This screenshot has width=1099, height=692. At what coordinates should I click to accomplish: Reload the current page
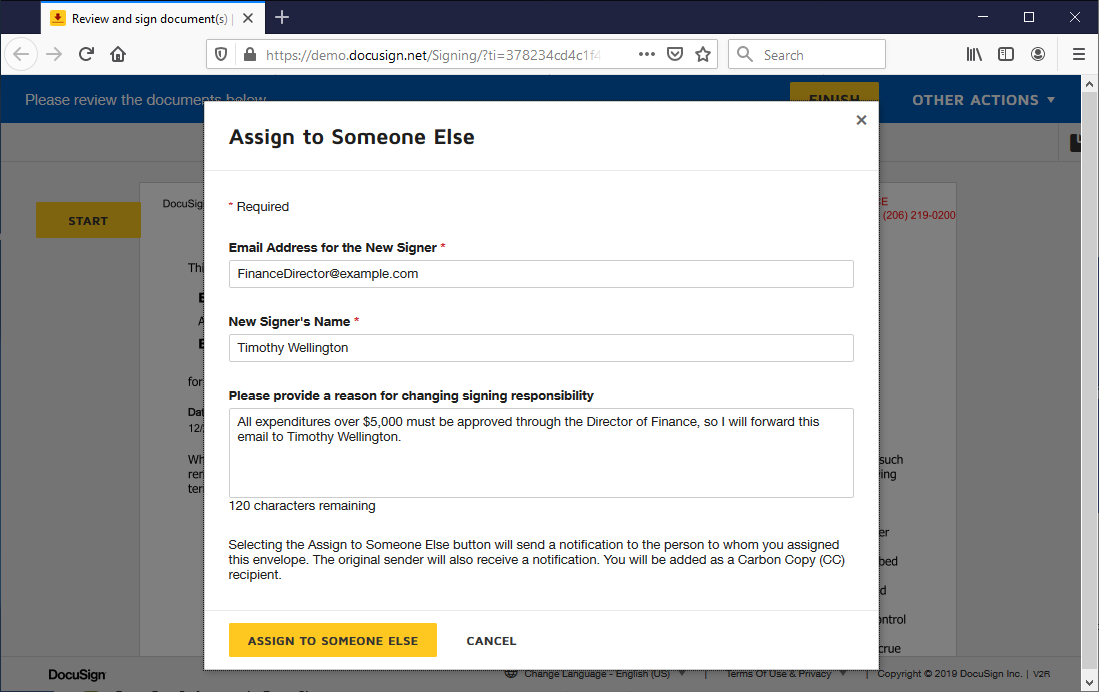click(x=86, y=54)
